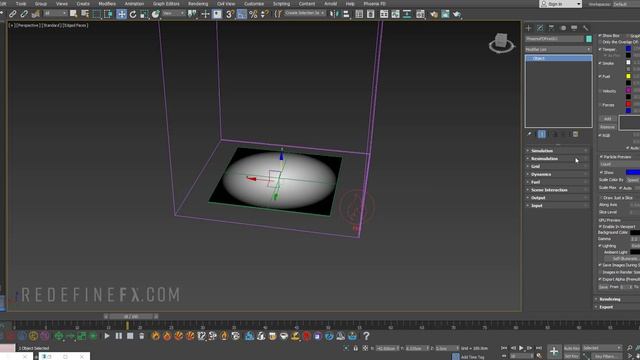Open the Modifiers menu
This screenshot has width=640, height=360.
click(107, 4)
